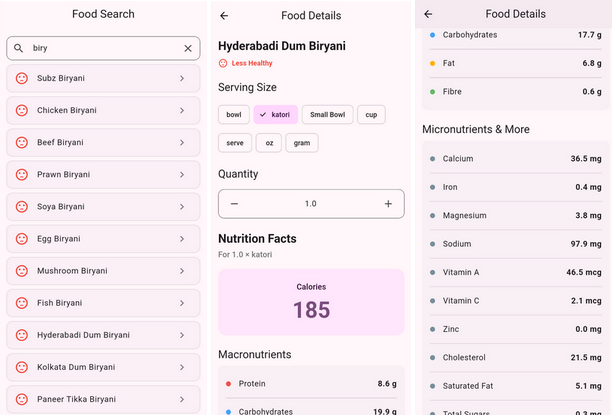Screen dimensions: 612x415
Task: Click the face icon beside Beef Biryani
Action: coord(22,142)
